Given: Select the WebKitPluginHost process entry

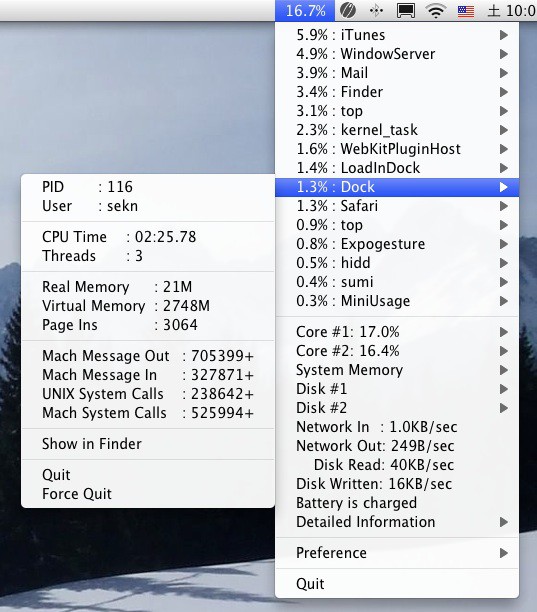Looking at the screenshot, I should click(397, 149).
